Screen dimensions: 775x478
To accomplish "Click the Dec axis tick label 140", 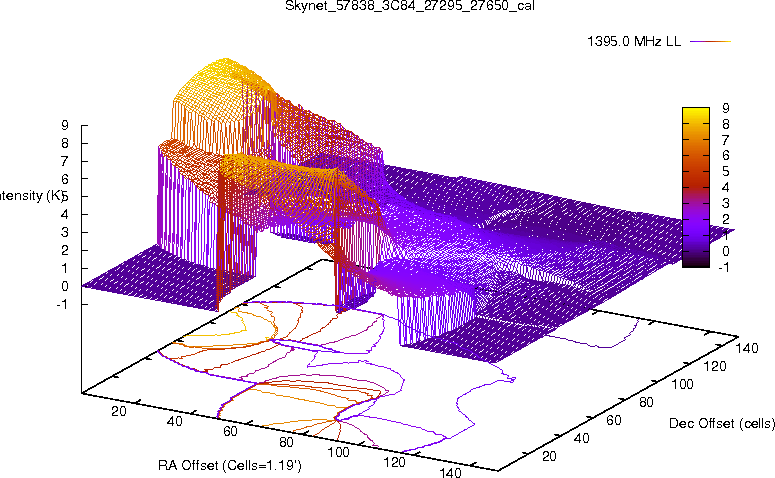I will 747,348.
